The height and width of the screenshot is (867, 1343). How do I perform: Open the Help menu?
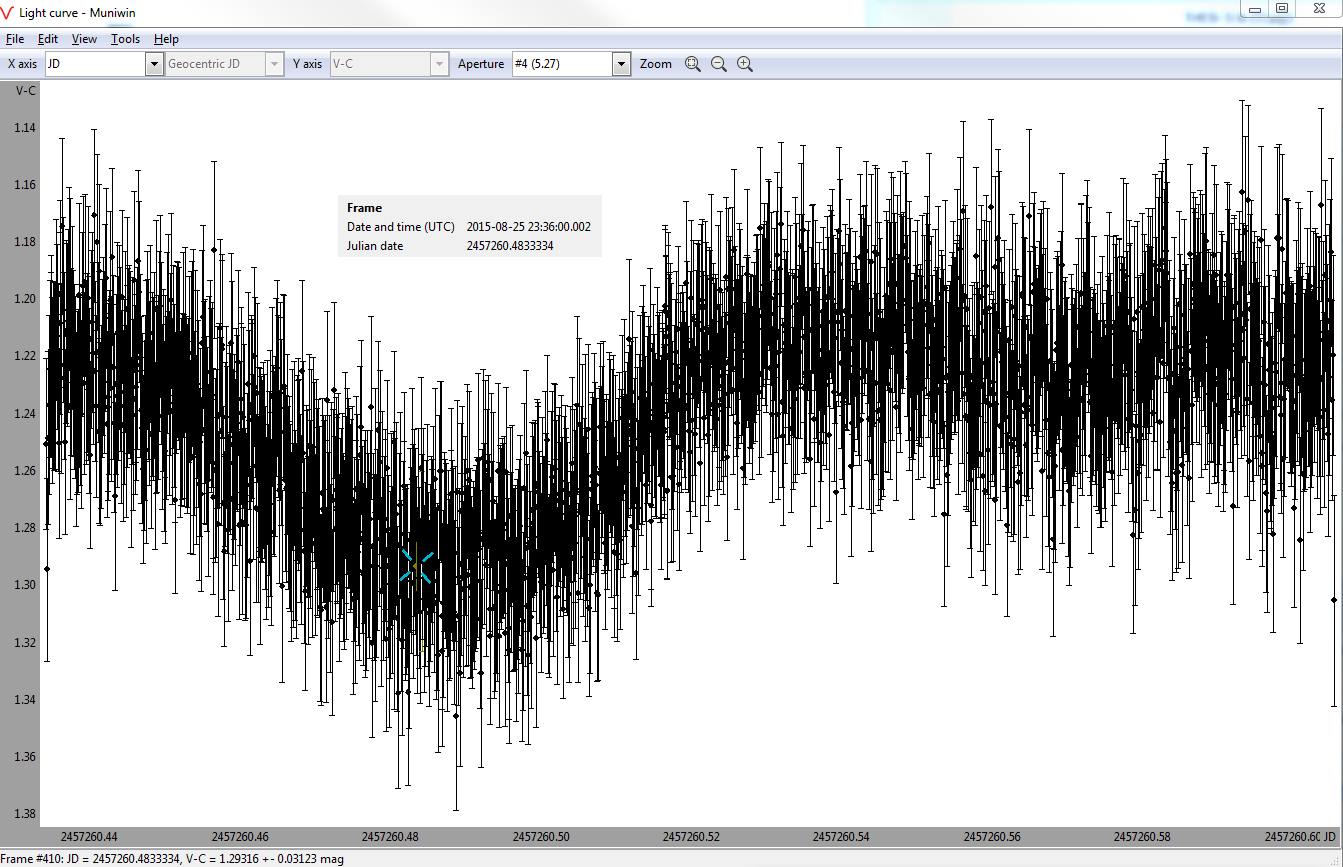pos(166,39)
